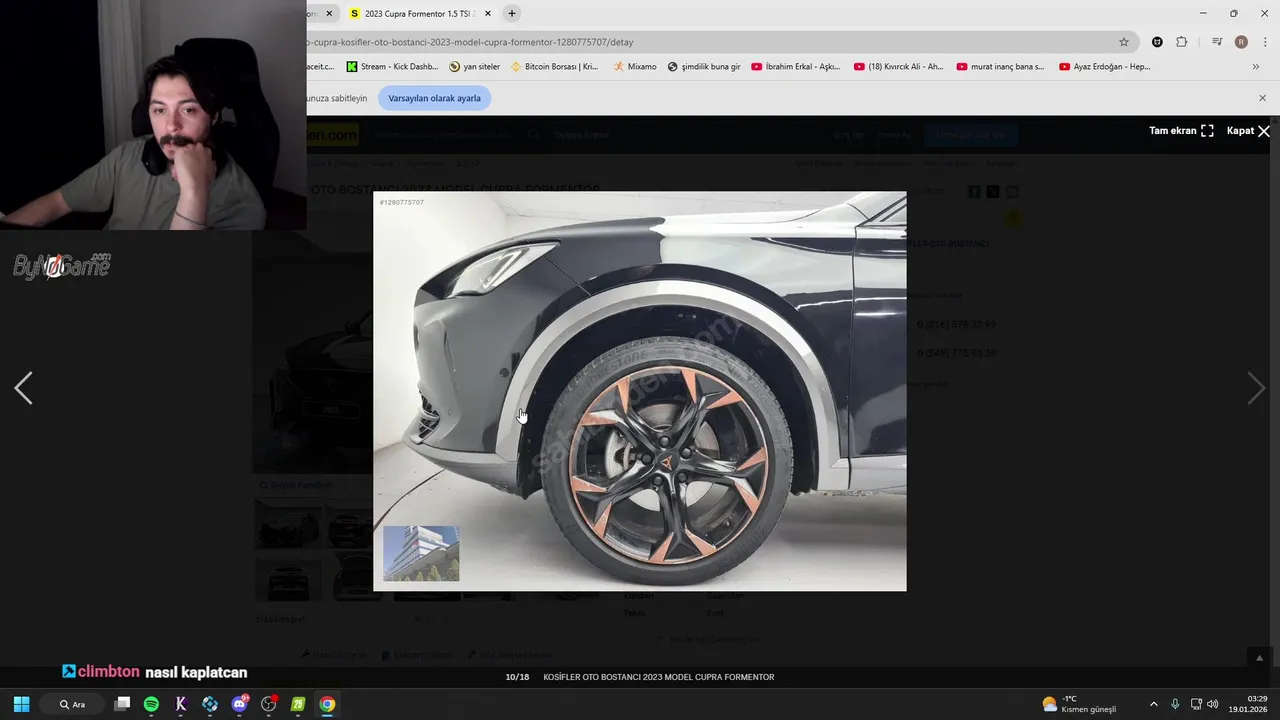Open the yan siteler bookmark folder
The height and width of the screenshot is (720, 1280).
tap(475, 67)
